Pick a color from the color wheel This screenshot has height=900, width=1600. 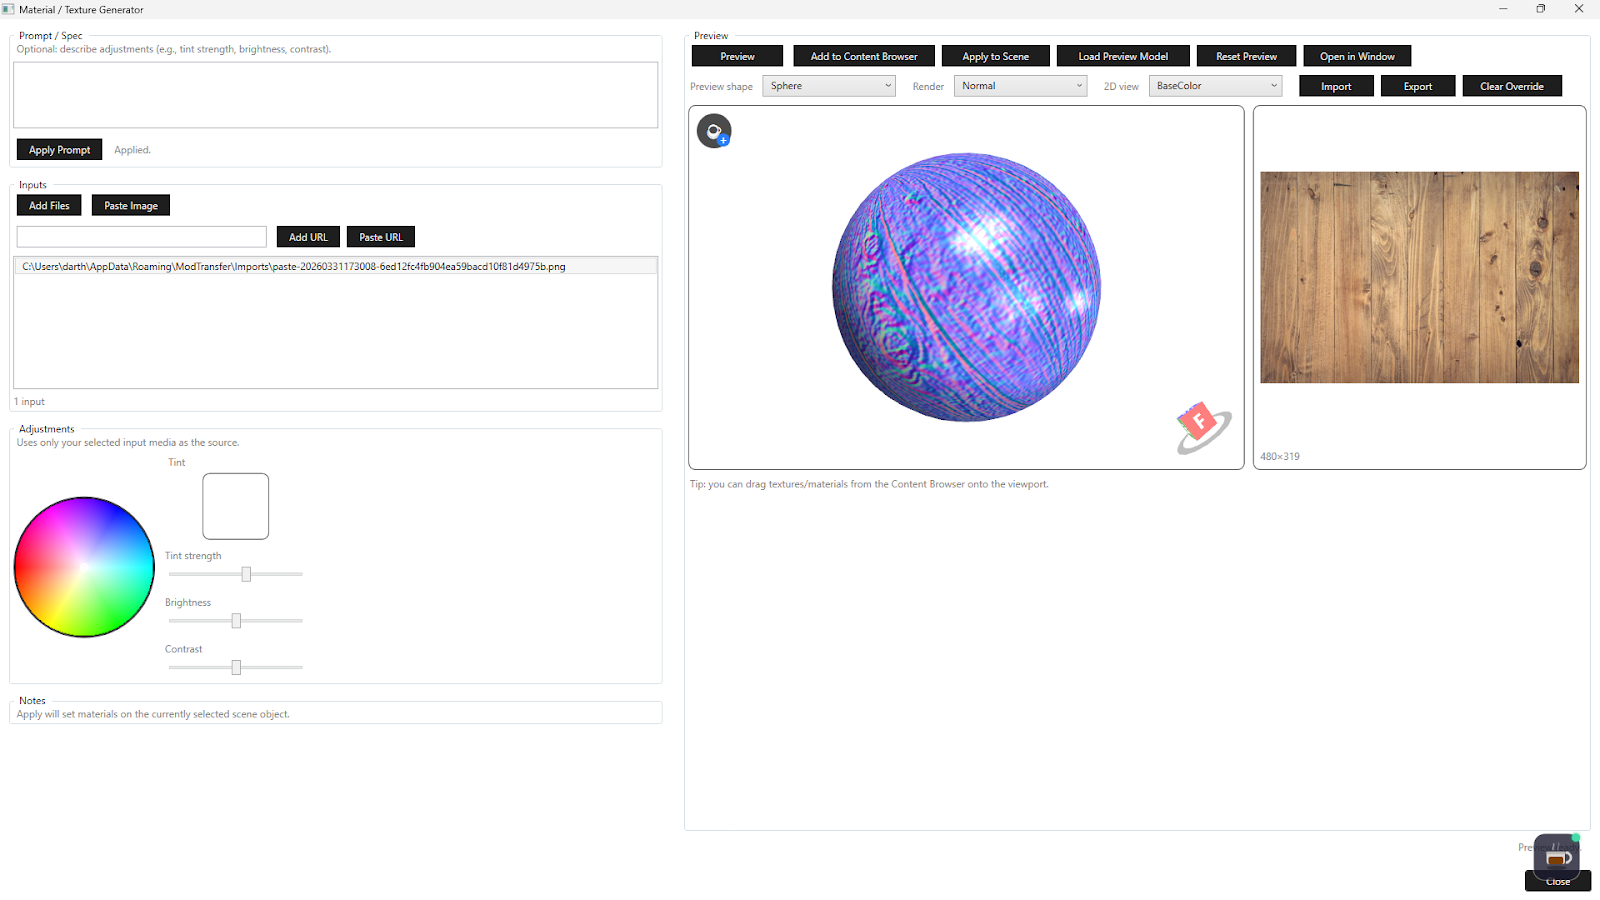click(84, 567)
